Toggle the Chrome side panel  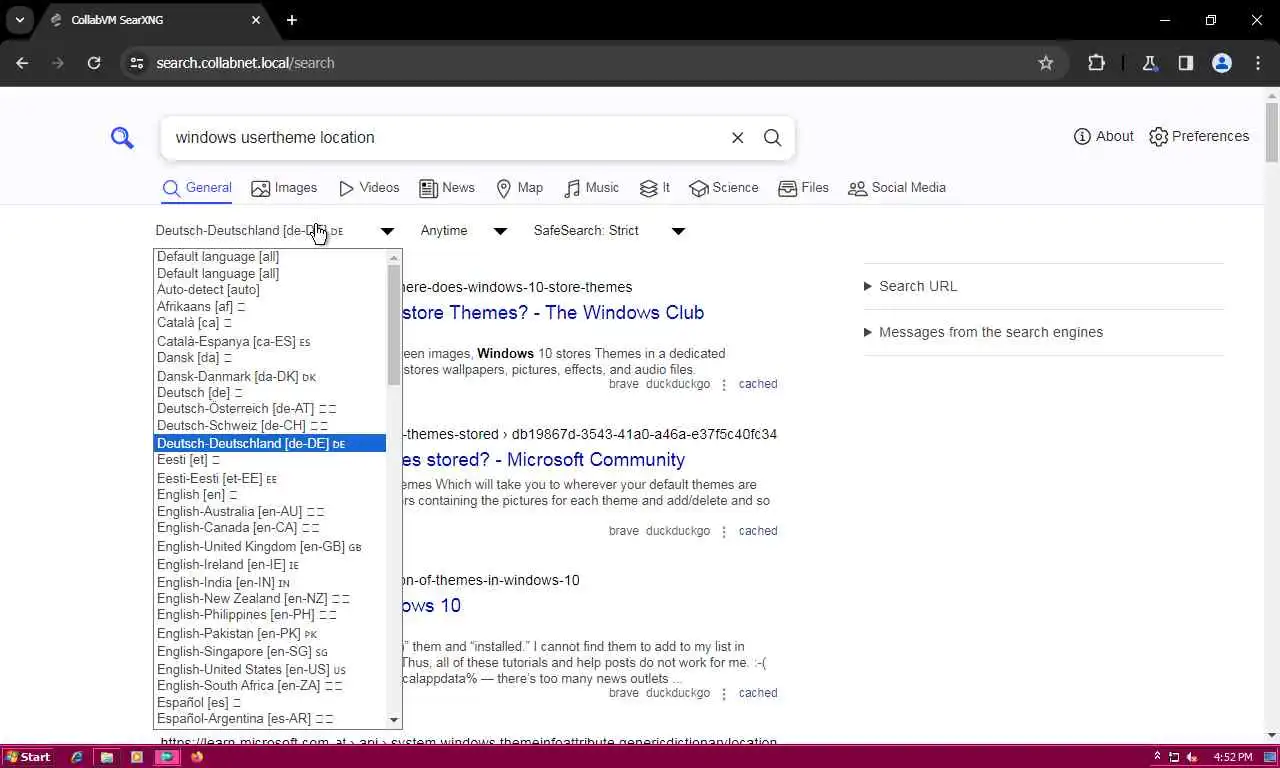1185,63
